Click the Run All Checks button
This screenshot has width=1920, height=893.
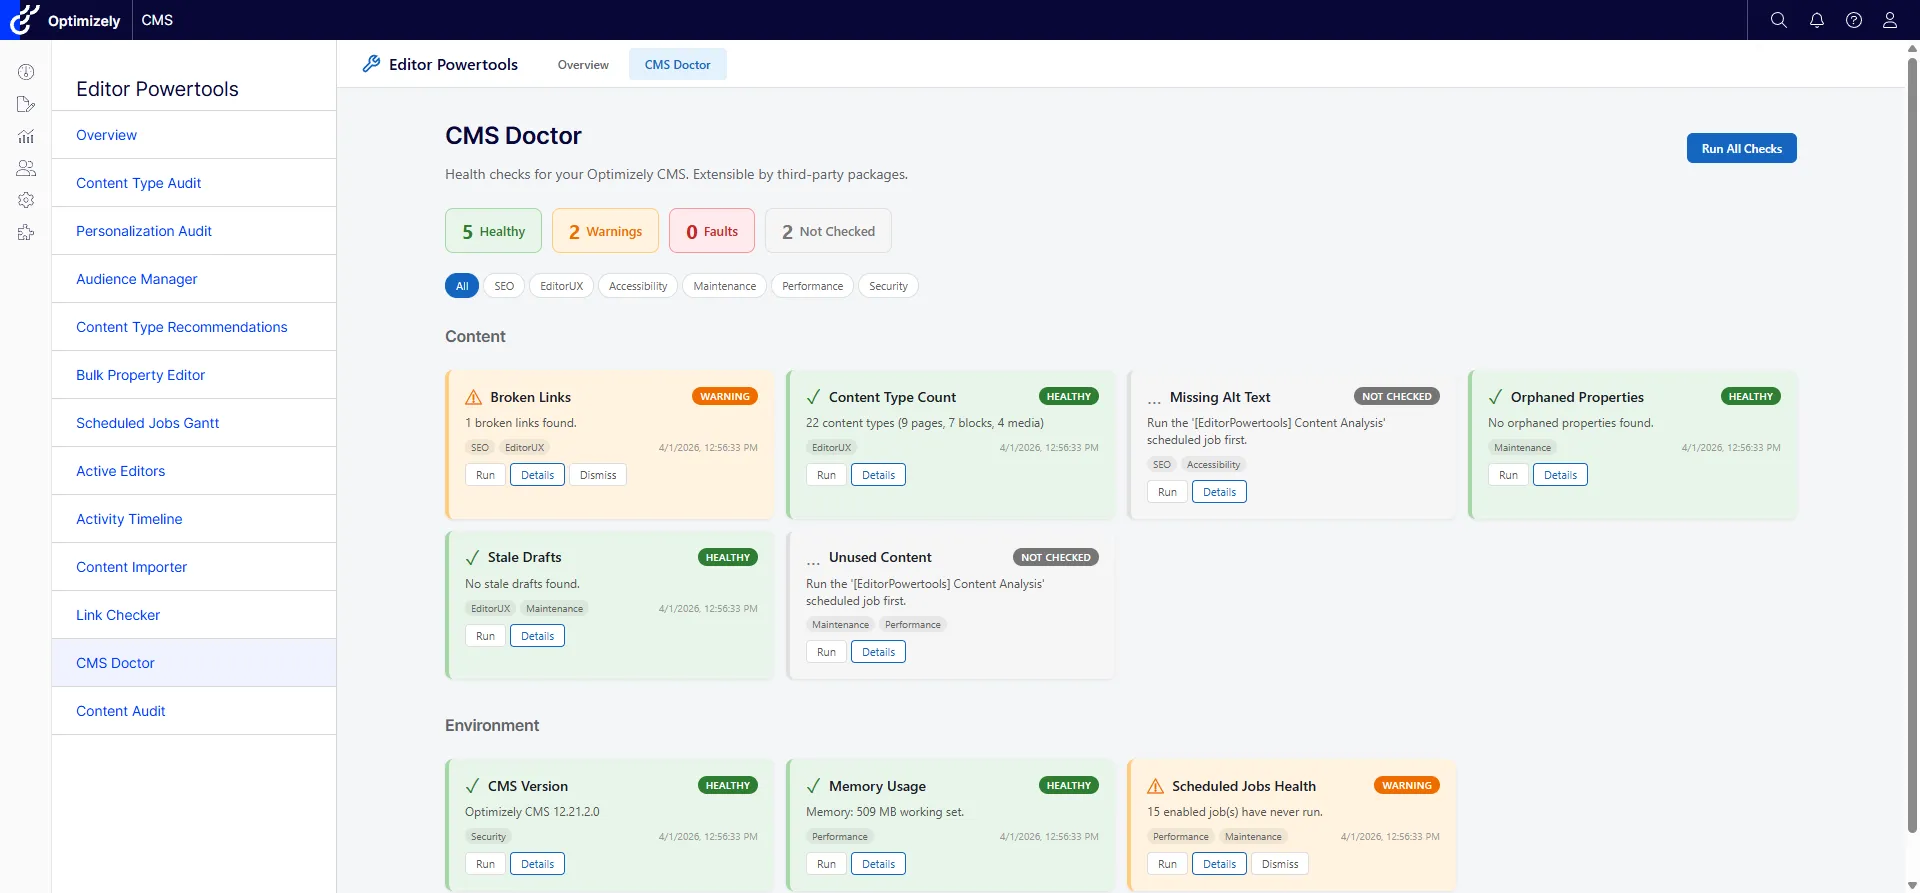point(1741,148)
